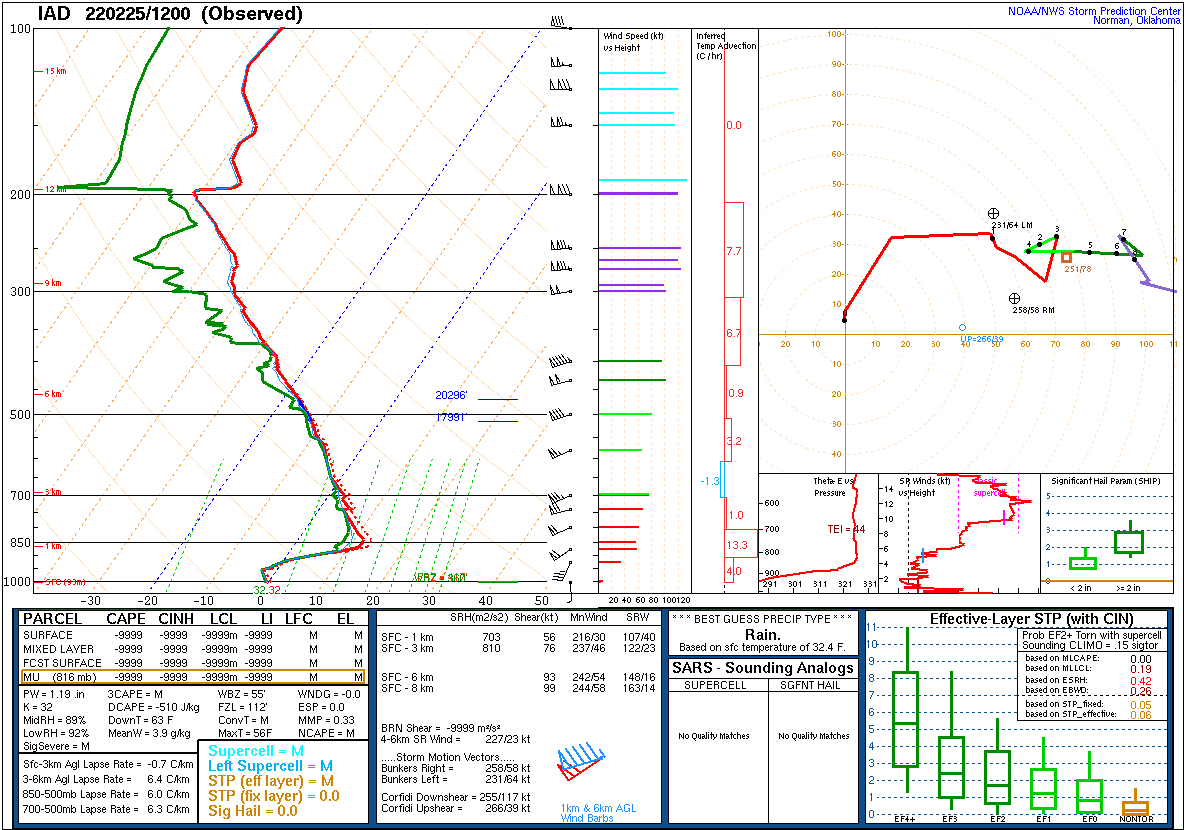The width and height of the screenshot is (1186, 830).
Task: Click the 'Sig Hail = 0.0' text
Action: tap(253, 811)
